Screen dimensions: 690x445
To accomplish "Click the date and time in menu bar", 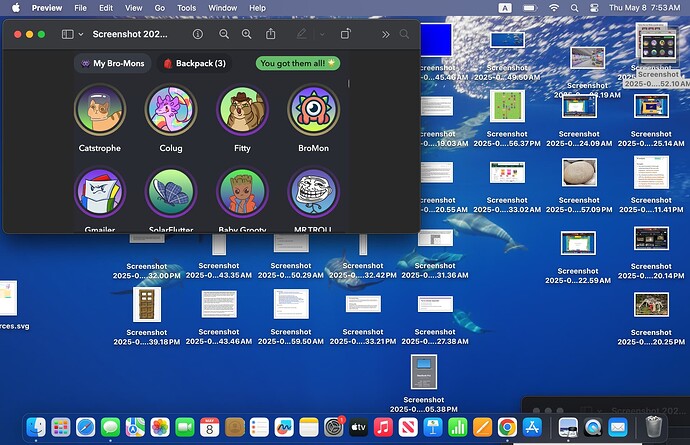I will (x=643, y=8).
